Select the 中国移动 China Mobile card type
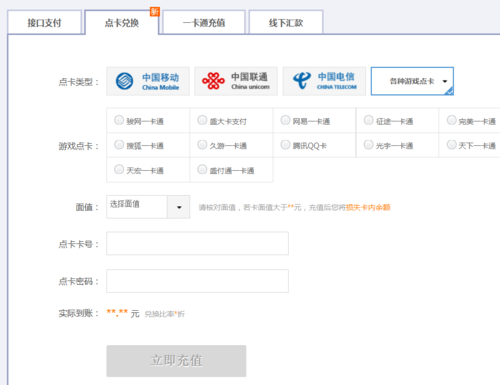 click(148, 81)
